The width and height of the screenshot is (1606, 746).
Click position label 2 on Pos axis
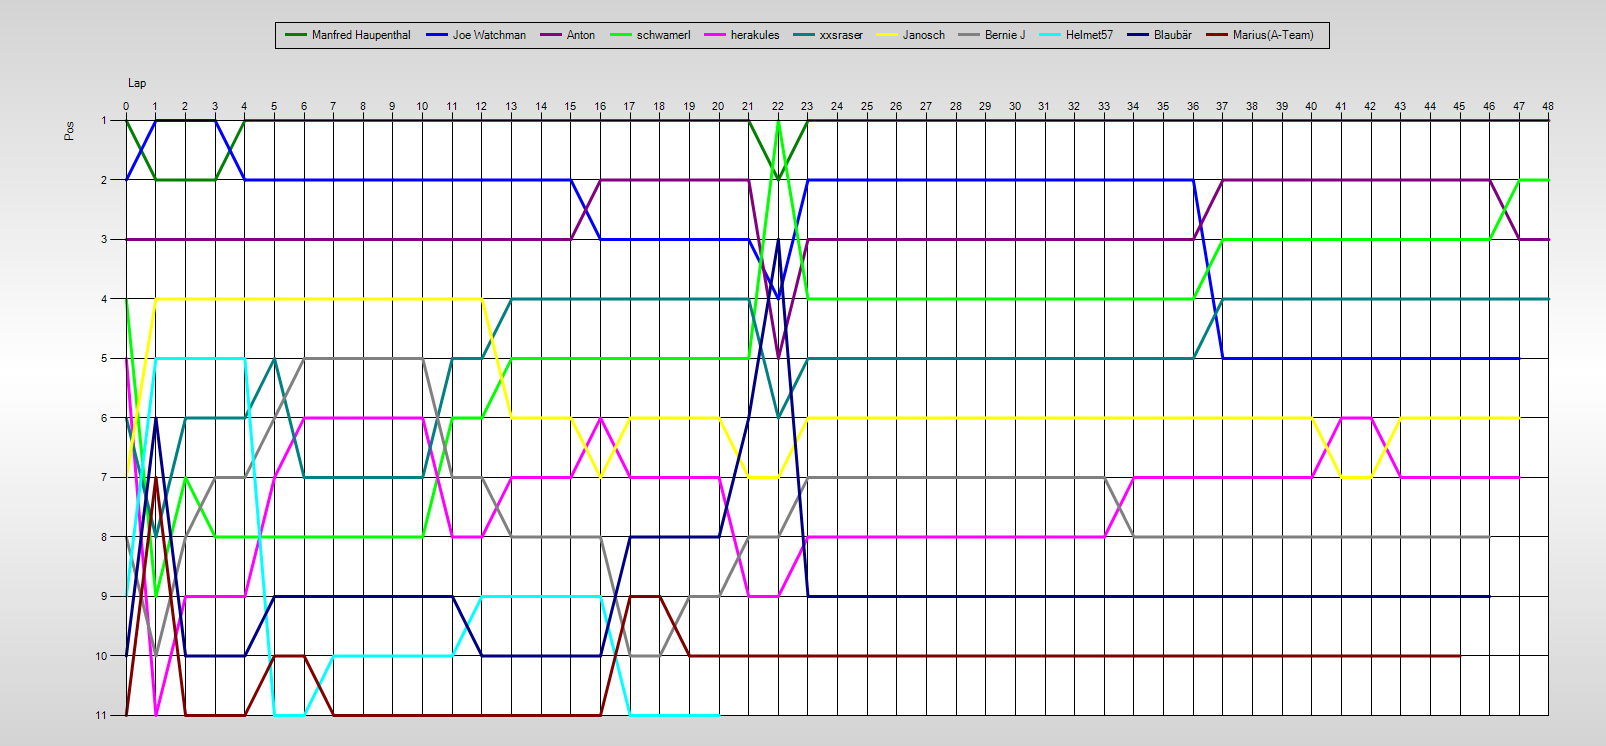103,180
